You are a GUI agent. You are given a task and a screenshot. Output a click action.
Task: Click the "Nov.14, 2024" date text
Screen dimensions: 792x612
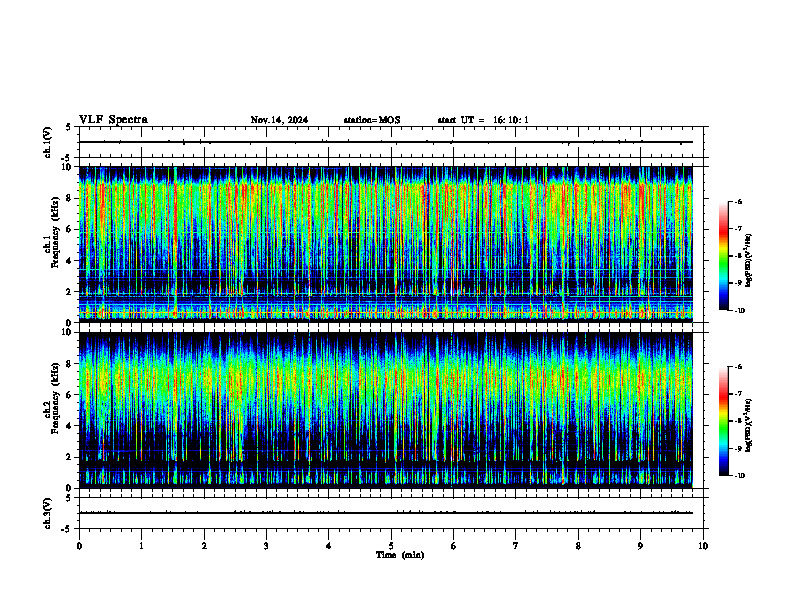tap(279, 120)
